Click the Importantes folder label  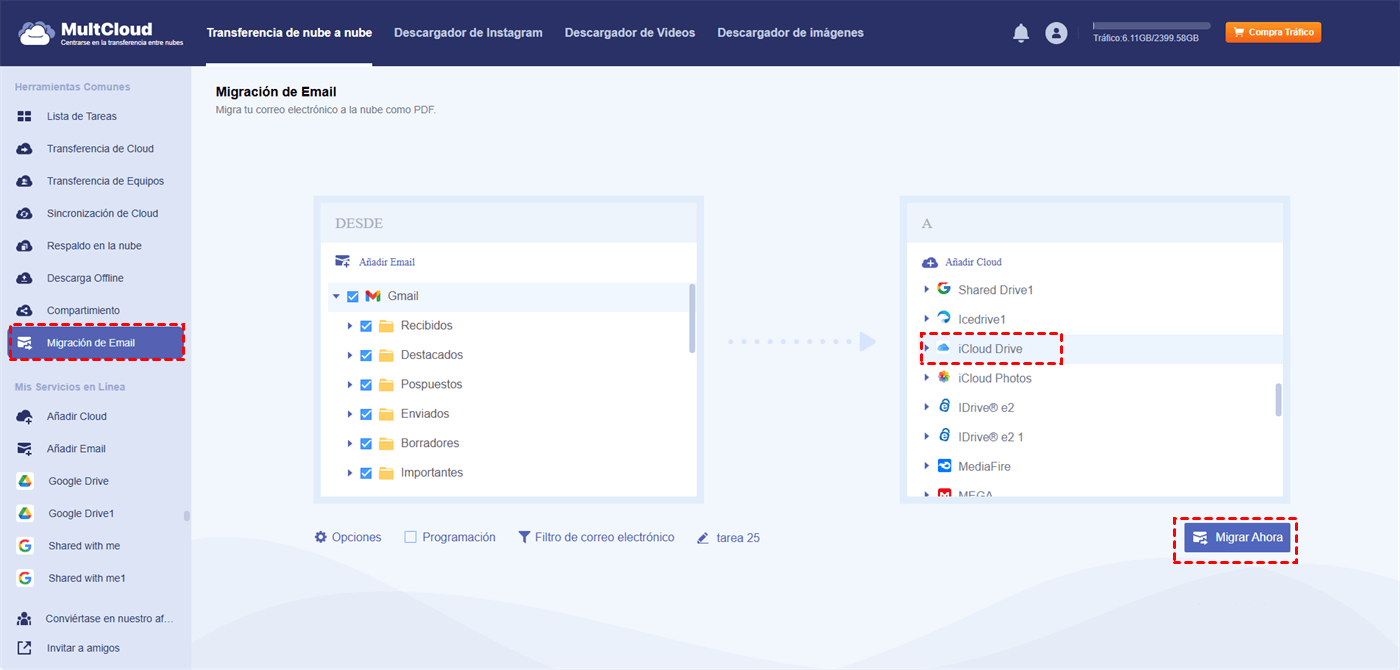[432, 473]
